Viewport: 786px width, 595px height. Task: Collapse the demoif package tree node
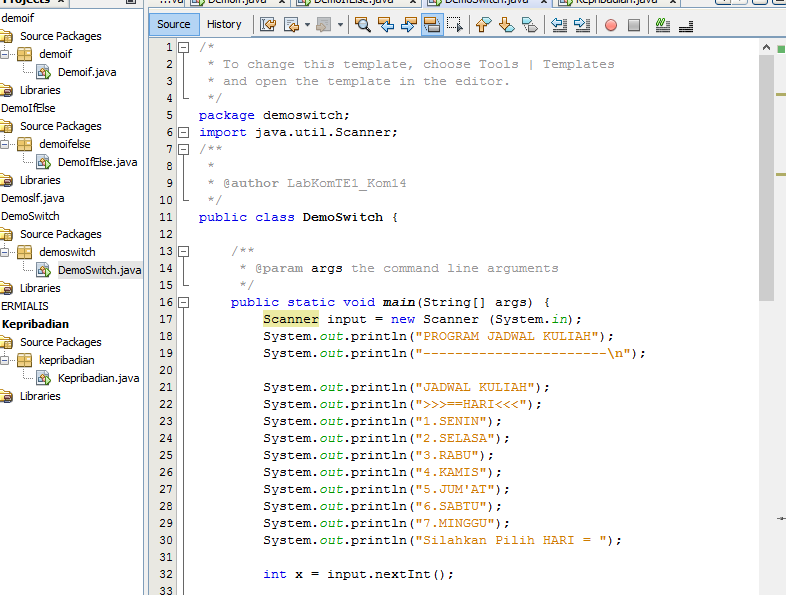tap(5, 54)
